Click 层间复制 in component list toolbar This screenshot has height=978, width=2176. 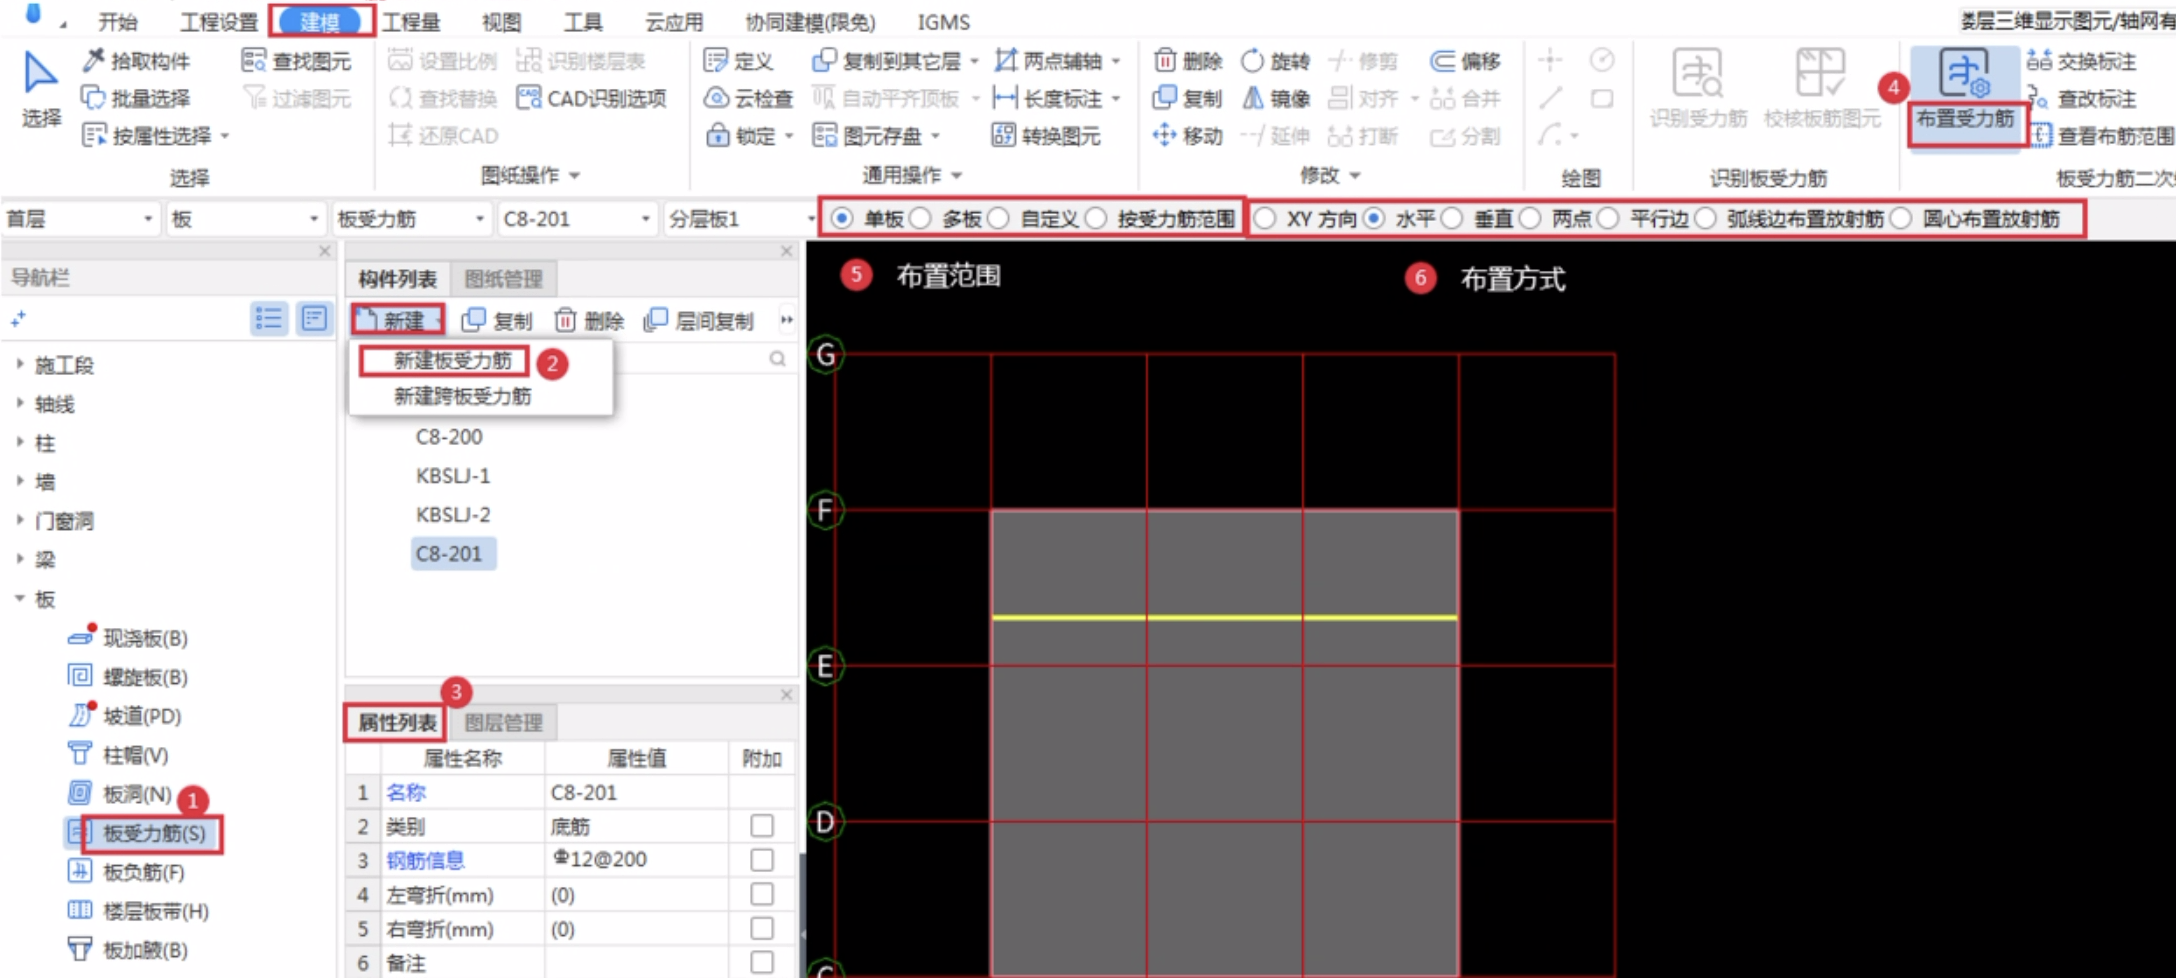699,320
